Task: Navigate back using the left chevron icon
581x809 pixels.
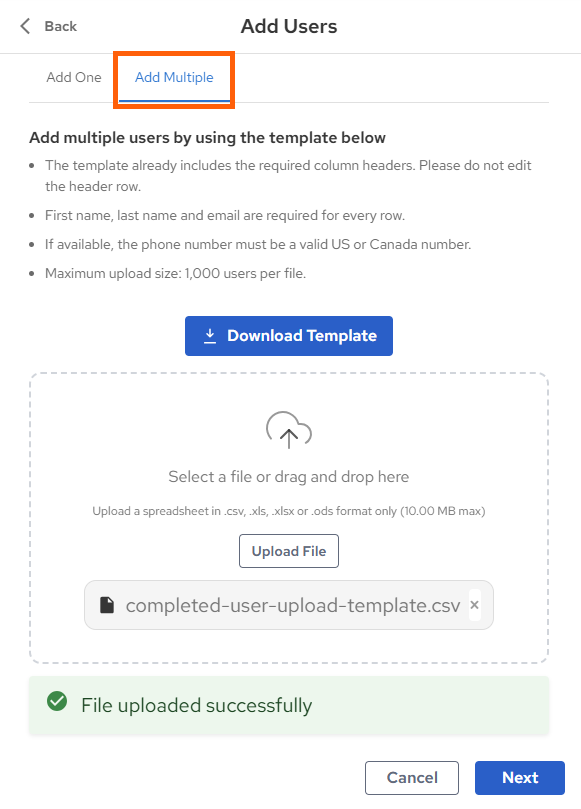Action: point(22,26)
